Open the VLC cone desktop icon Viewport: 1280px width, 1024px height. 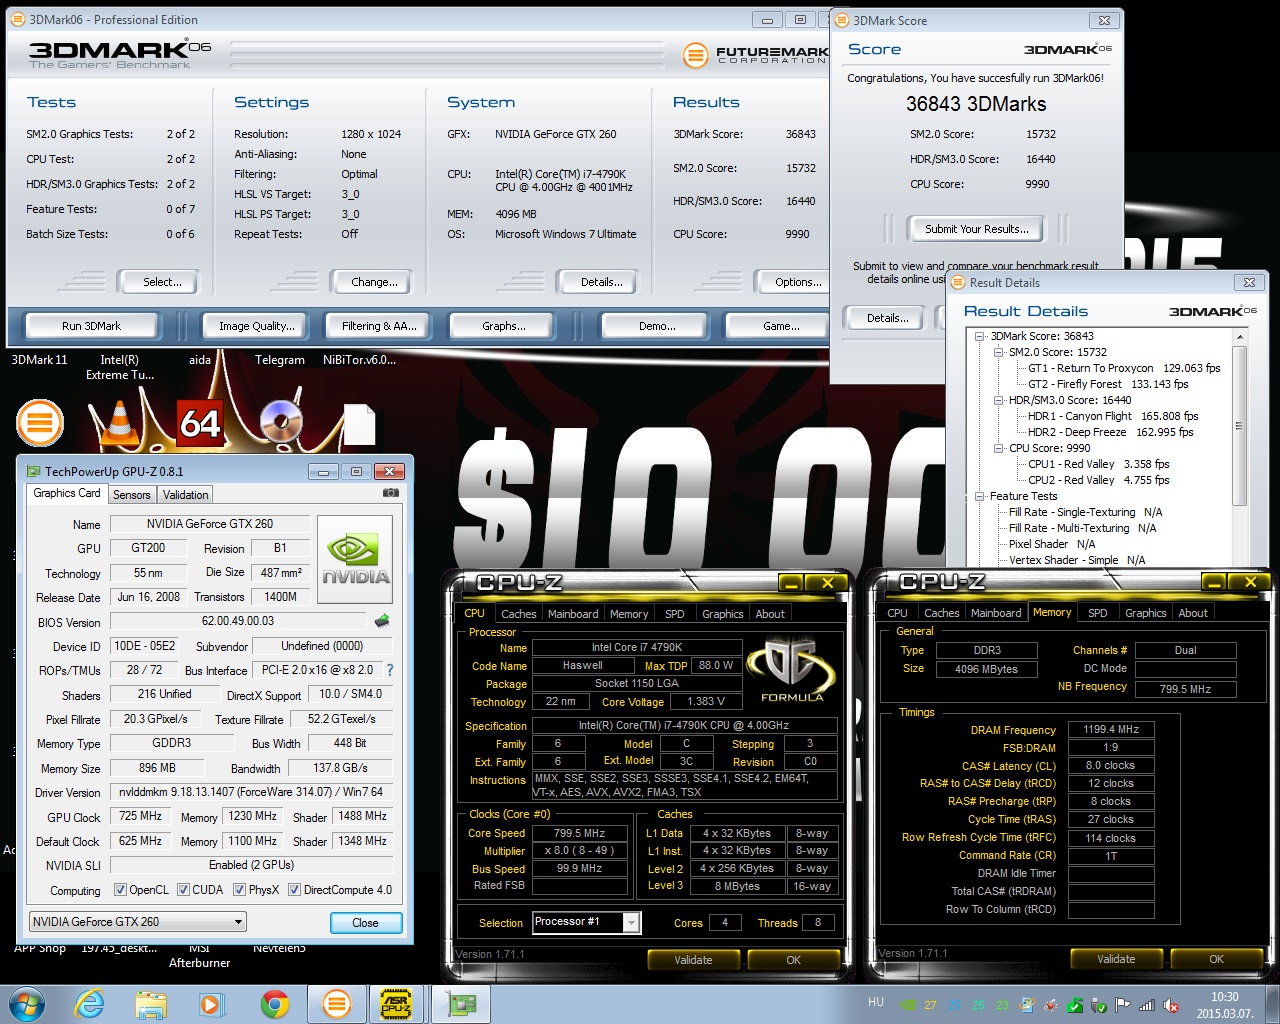[x=120, y=422]
